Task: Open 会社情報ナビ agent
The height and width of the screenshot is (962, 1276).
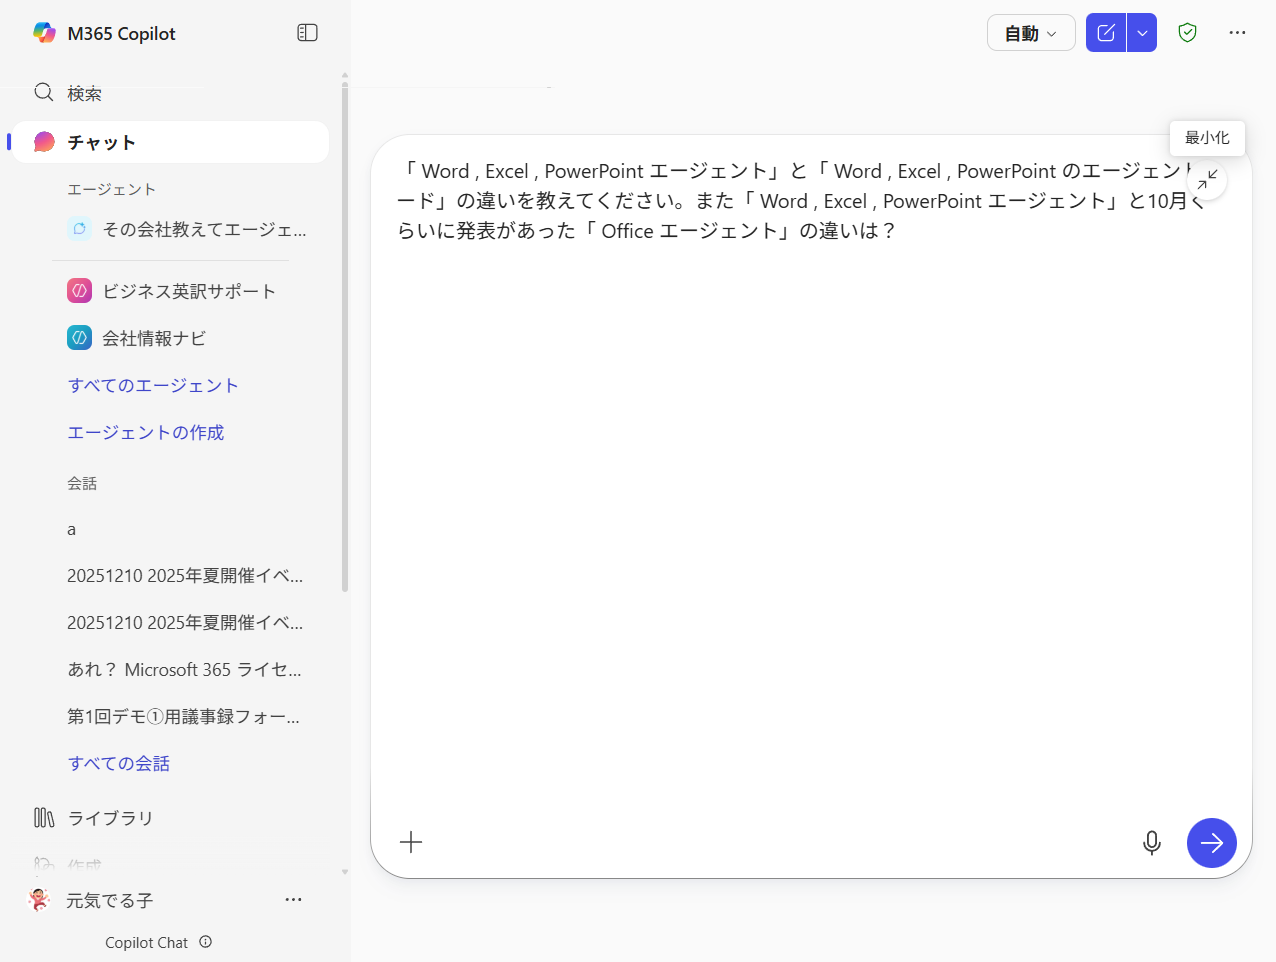Action: 154,338
